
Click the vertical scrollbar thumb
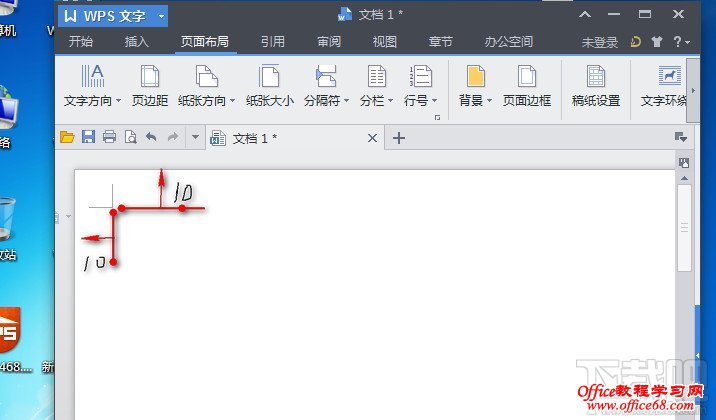pos(684,227)
